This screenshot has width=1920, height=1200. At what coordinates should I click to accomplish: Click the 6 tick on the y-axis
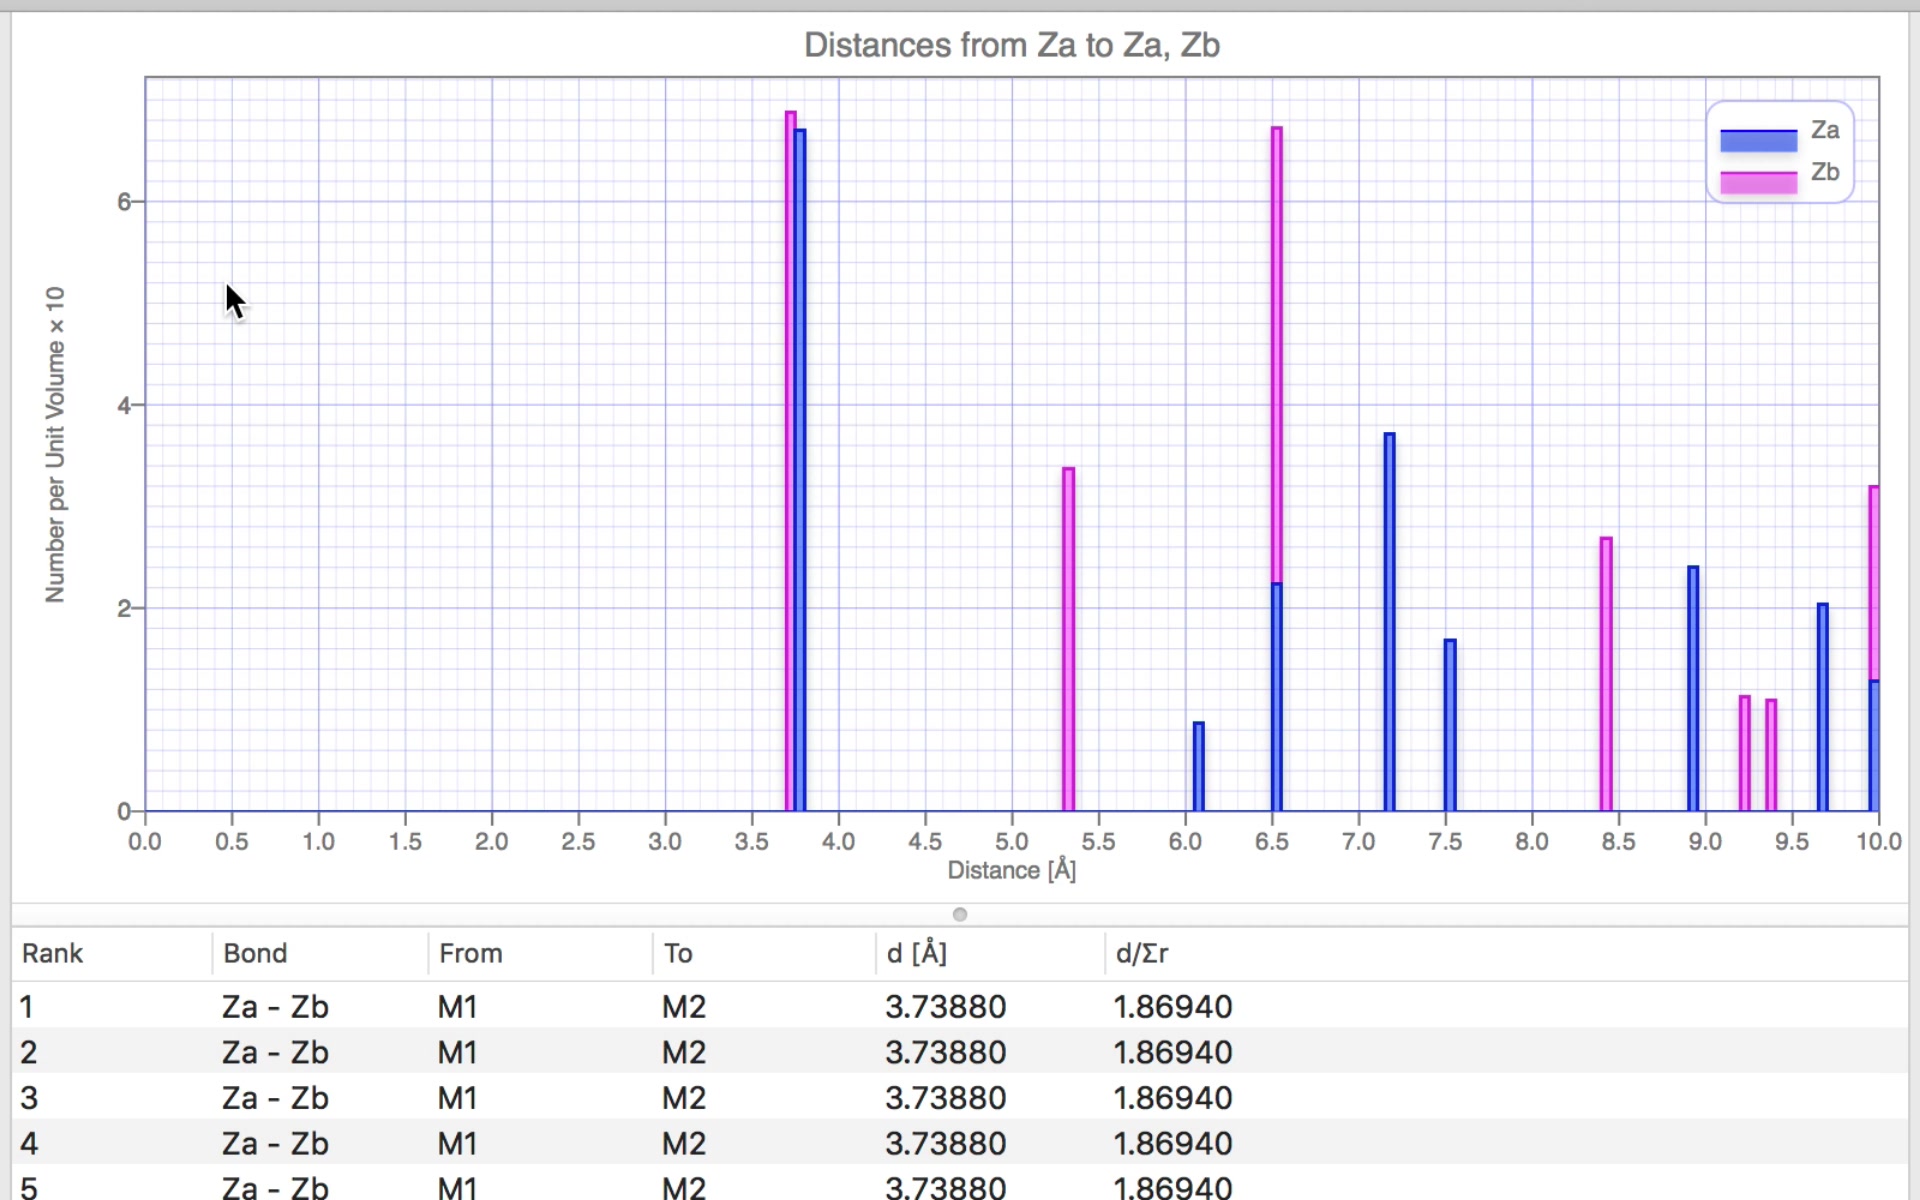point(124,202)
